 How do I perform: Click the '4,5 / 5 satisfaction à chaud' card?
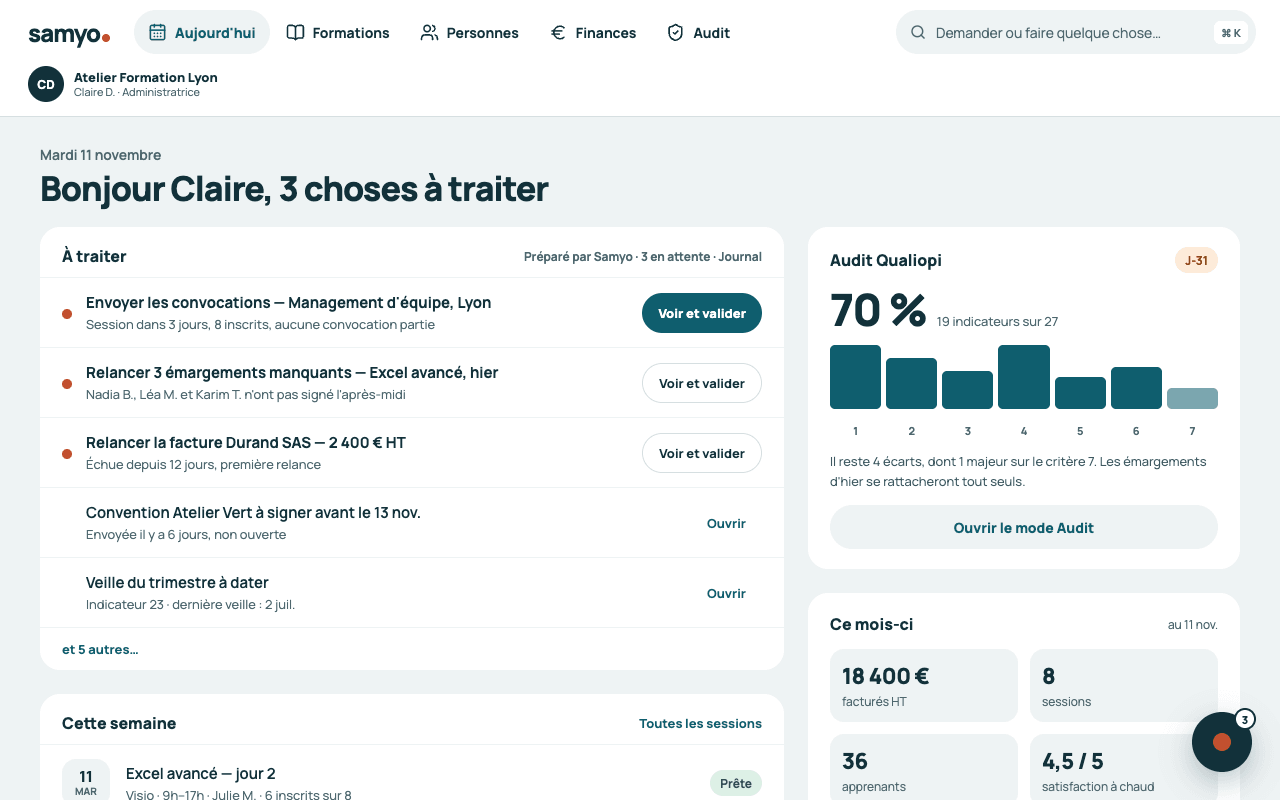(x=1124, y=768)
